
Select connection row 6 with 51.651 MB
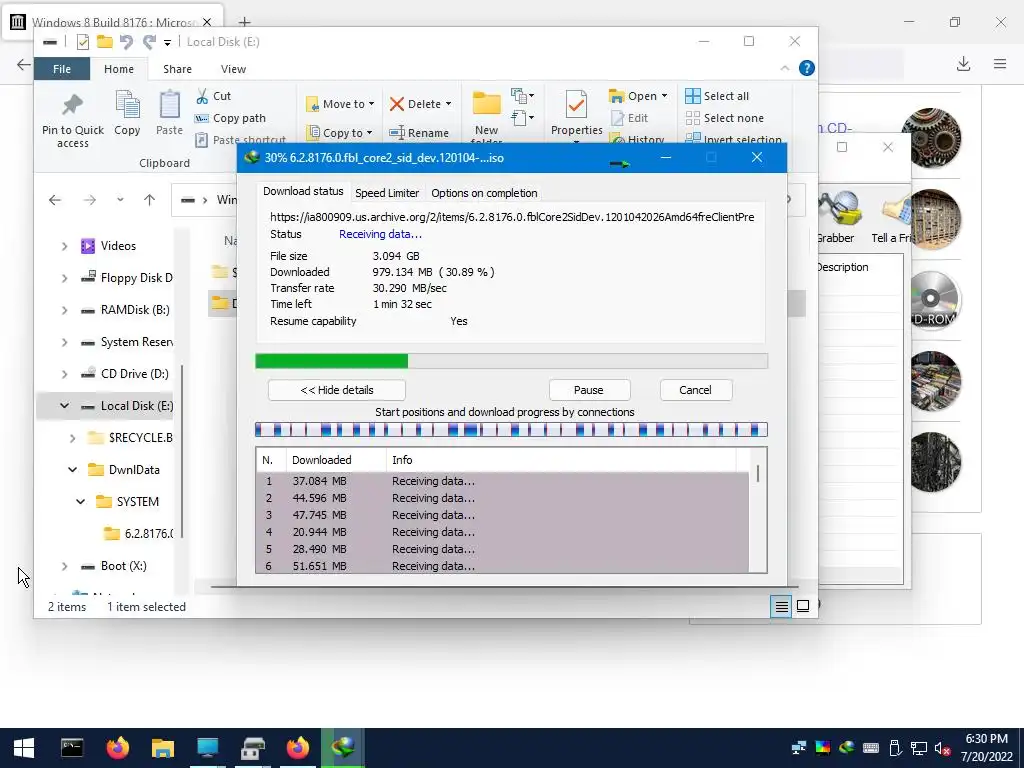click(502, 566)
